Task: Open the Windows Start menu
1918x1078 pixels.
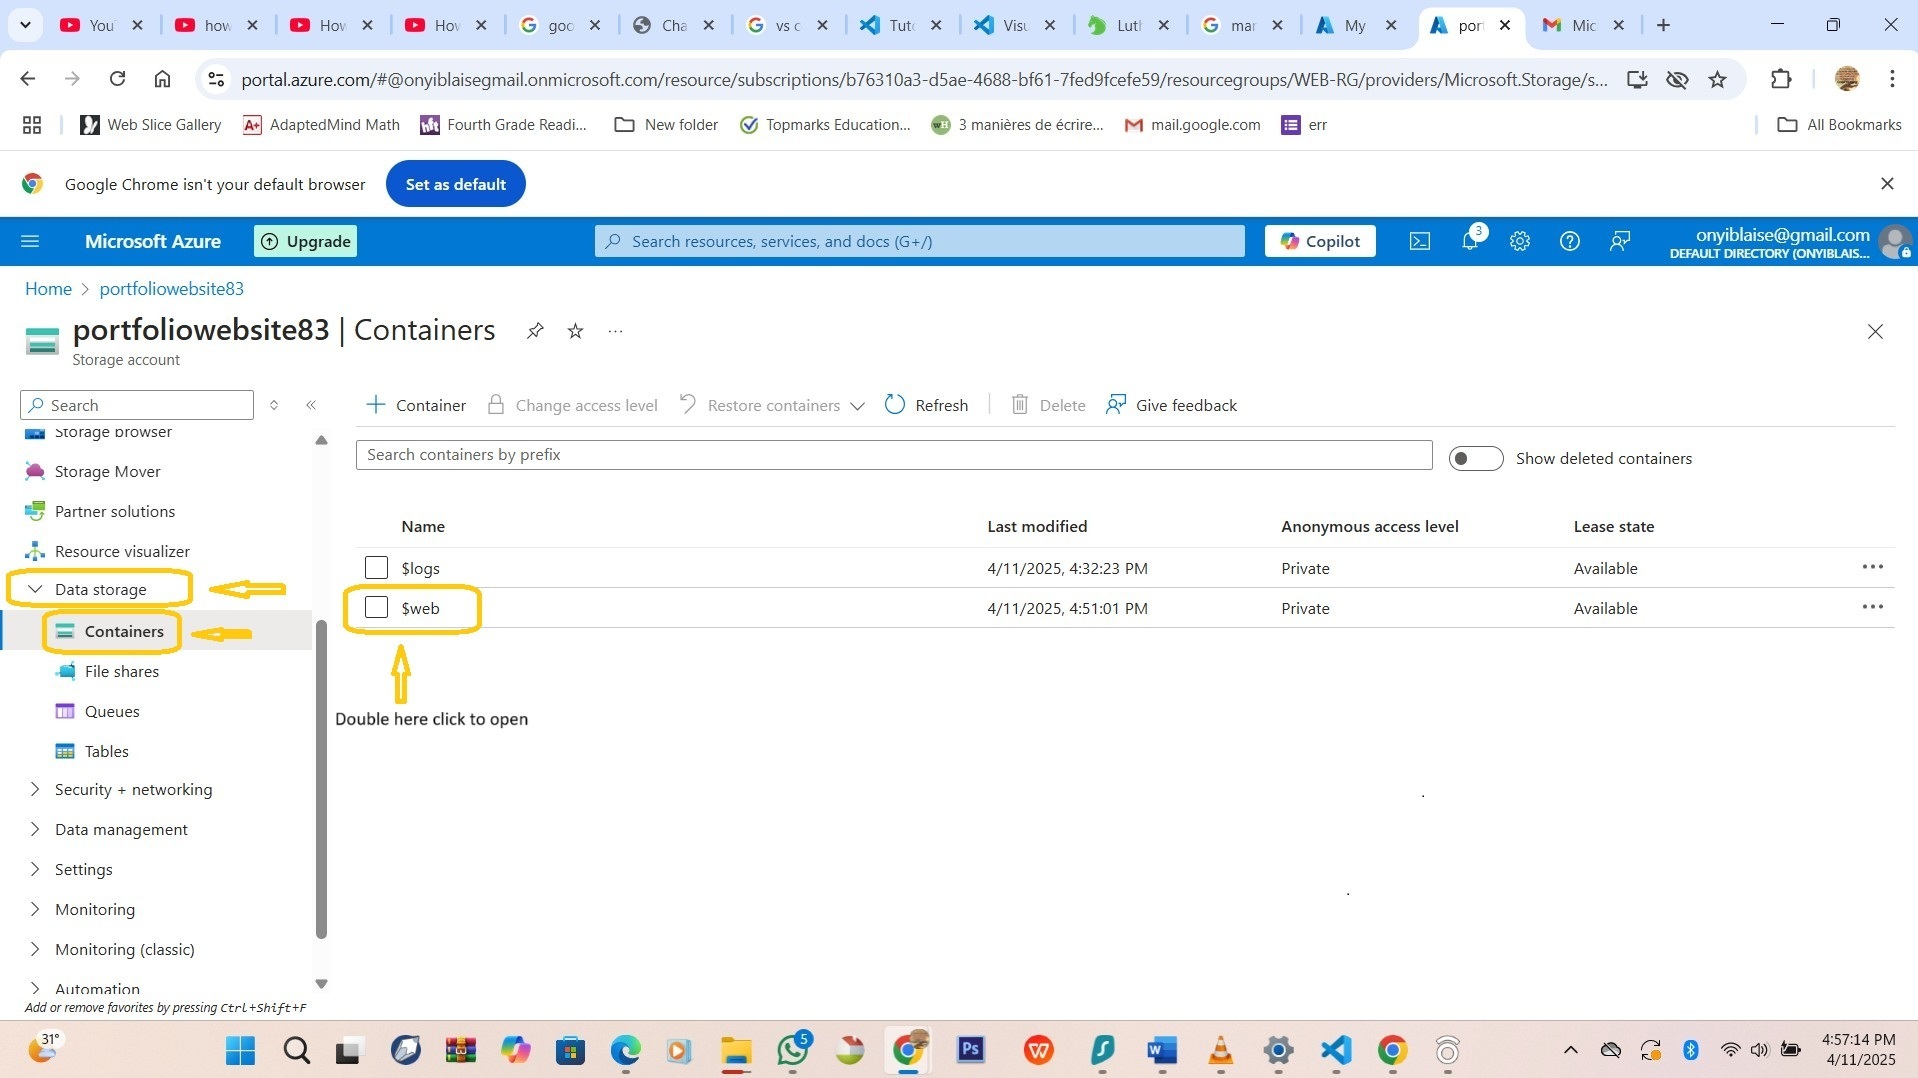Action: tap(240, 1050)
